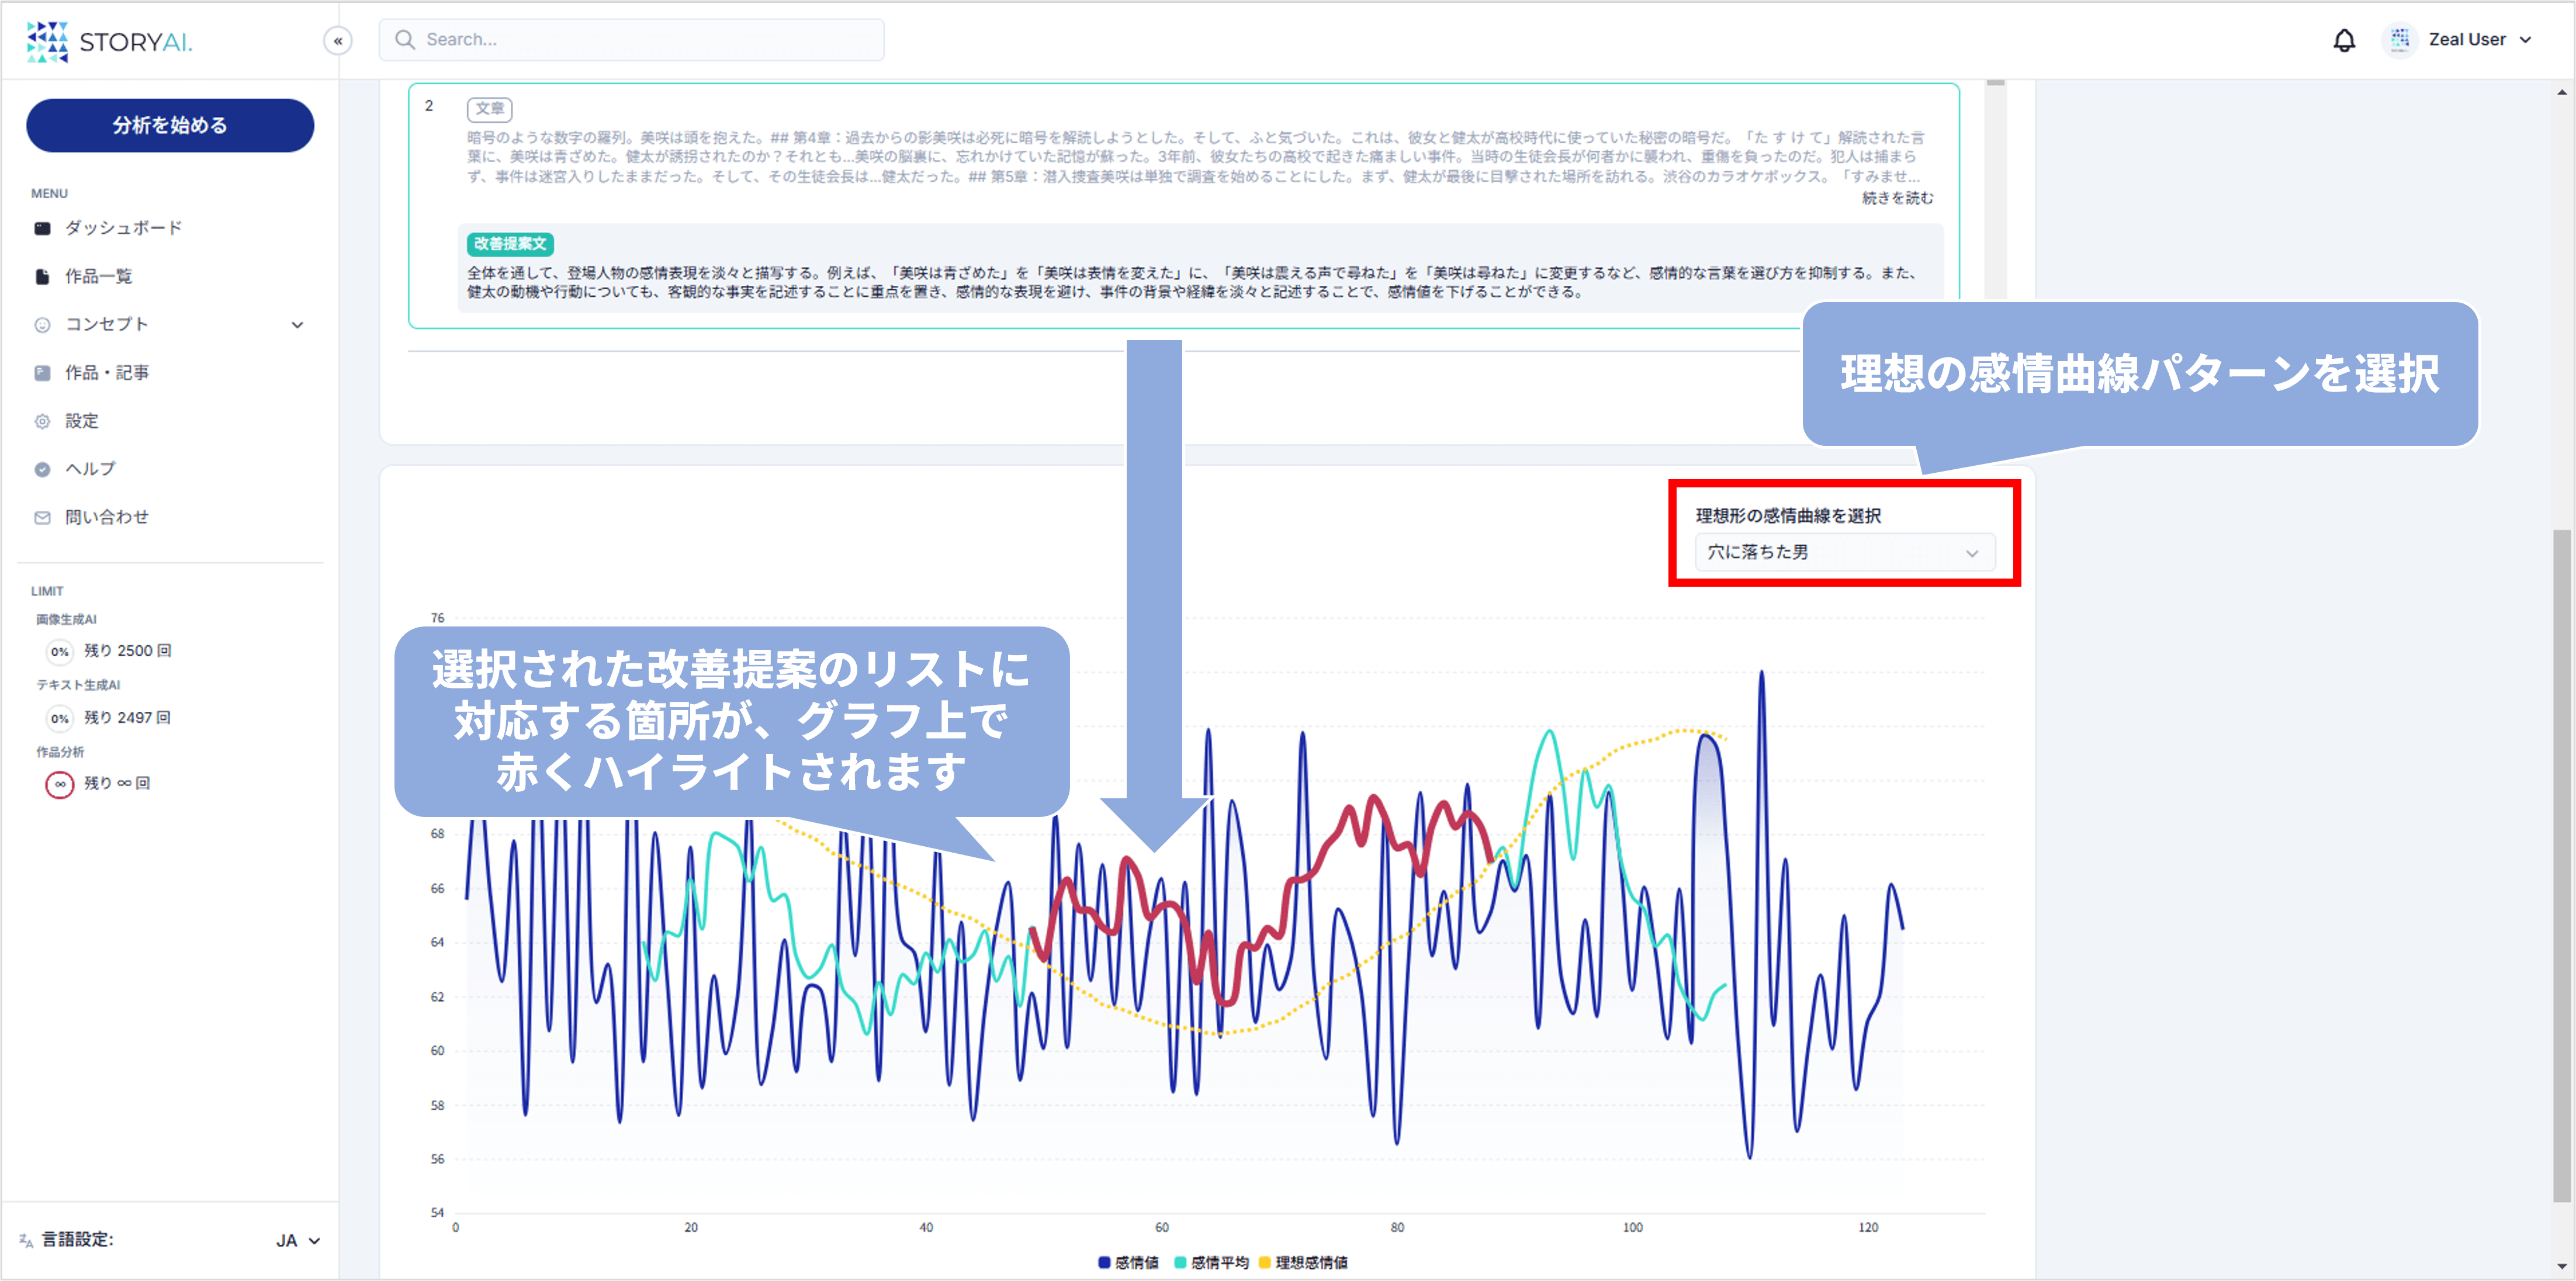The width and height of the screenshot is (2576, 1281).
Task: Expand the コンセプト menu chevron
Action: [297, 325]
